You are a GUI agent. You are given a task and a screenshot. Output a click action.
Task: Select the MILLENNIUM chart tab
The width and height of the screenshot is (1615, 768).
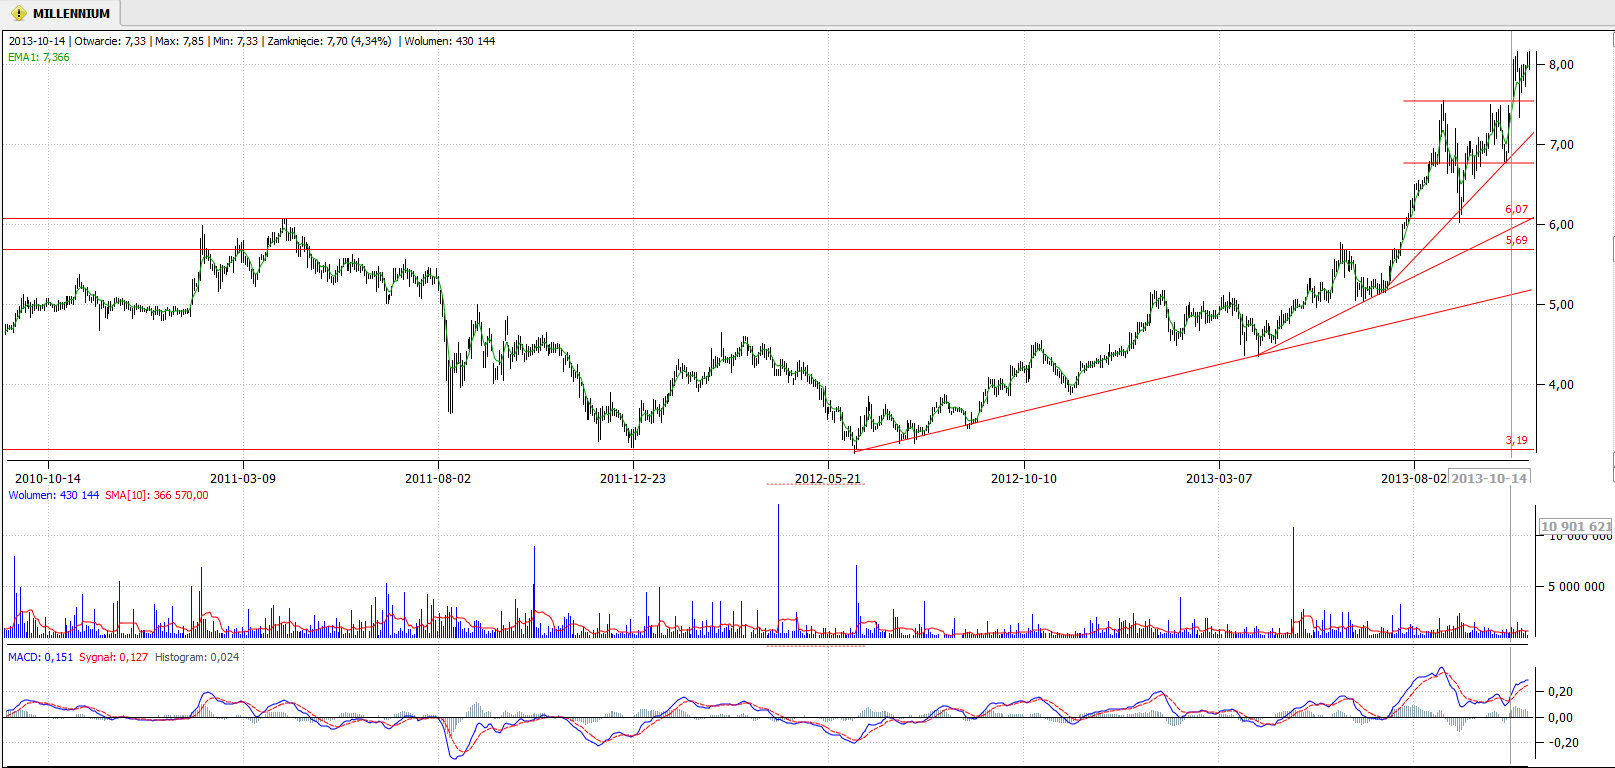(x=60, y=13)
